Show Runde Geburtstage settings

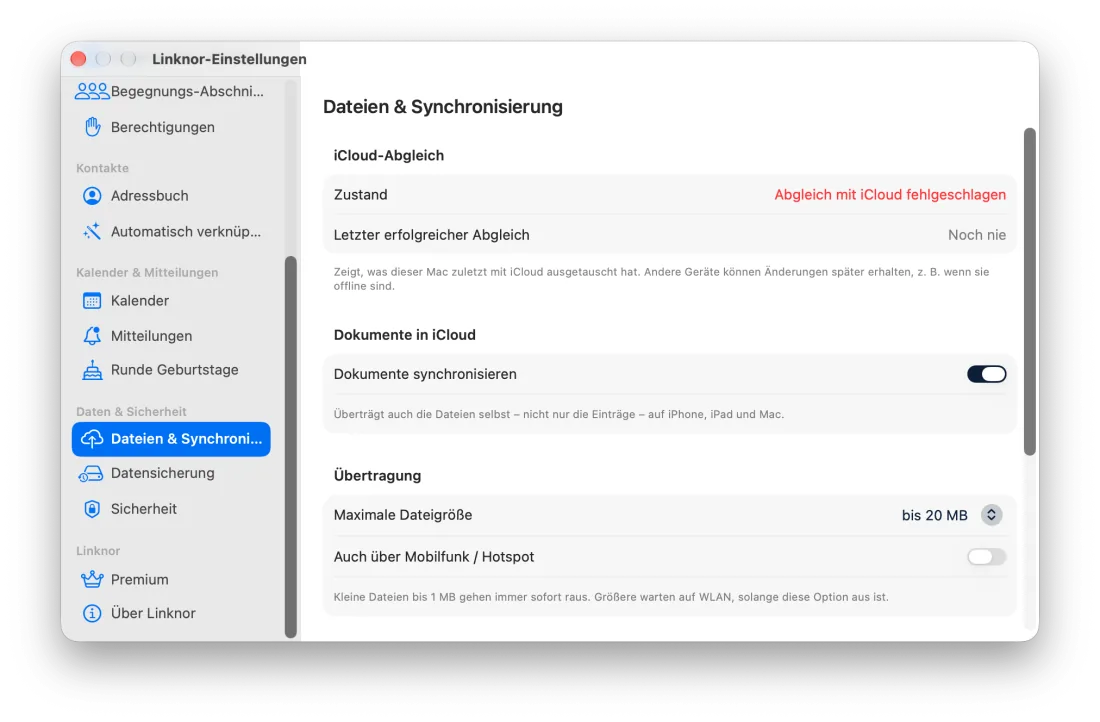pos(171,370)
